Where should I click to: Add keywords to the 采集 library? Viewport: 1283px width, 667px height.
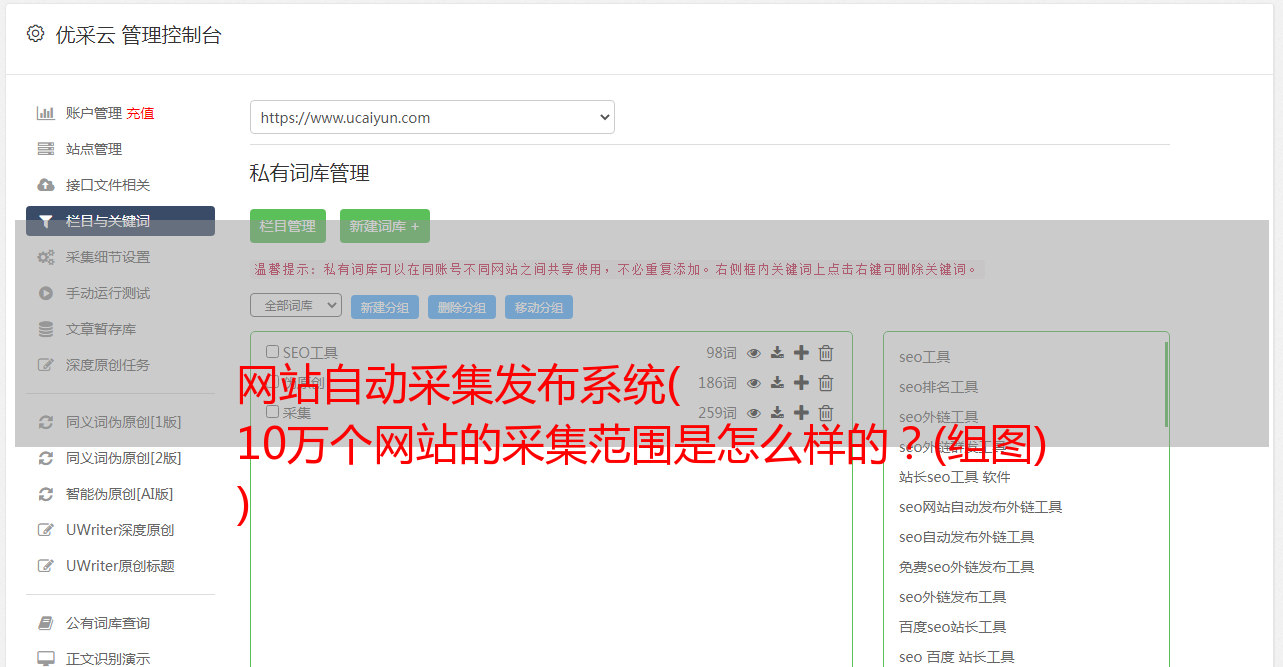pyautogui.click(x=801, y=412)
